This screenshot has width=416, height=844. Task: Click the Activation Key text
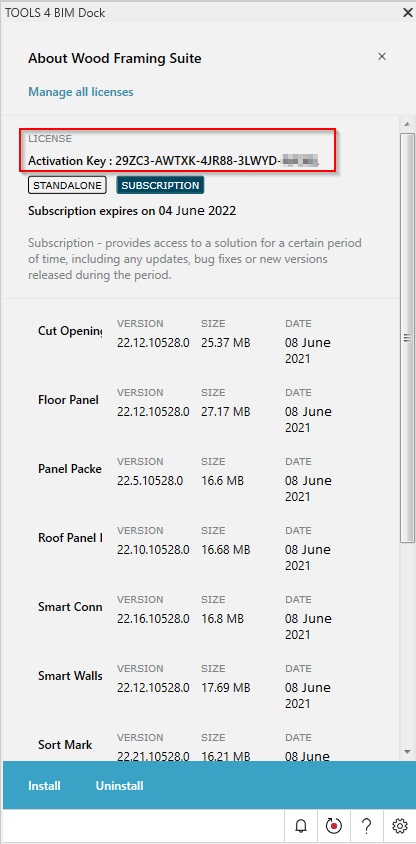174,160
